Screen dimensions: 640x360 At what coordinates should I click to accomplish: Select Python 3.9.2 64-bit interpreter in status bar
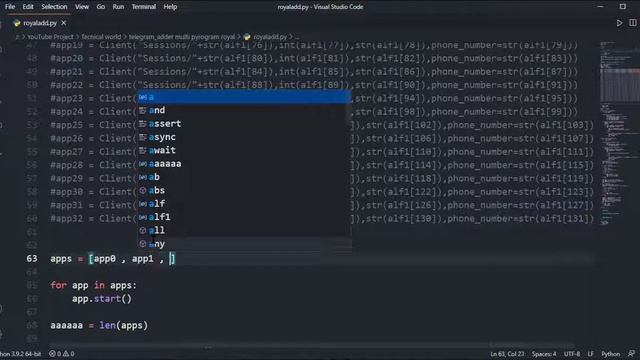tap(20, 354)
